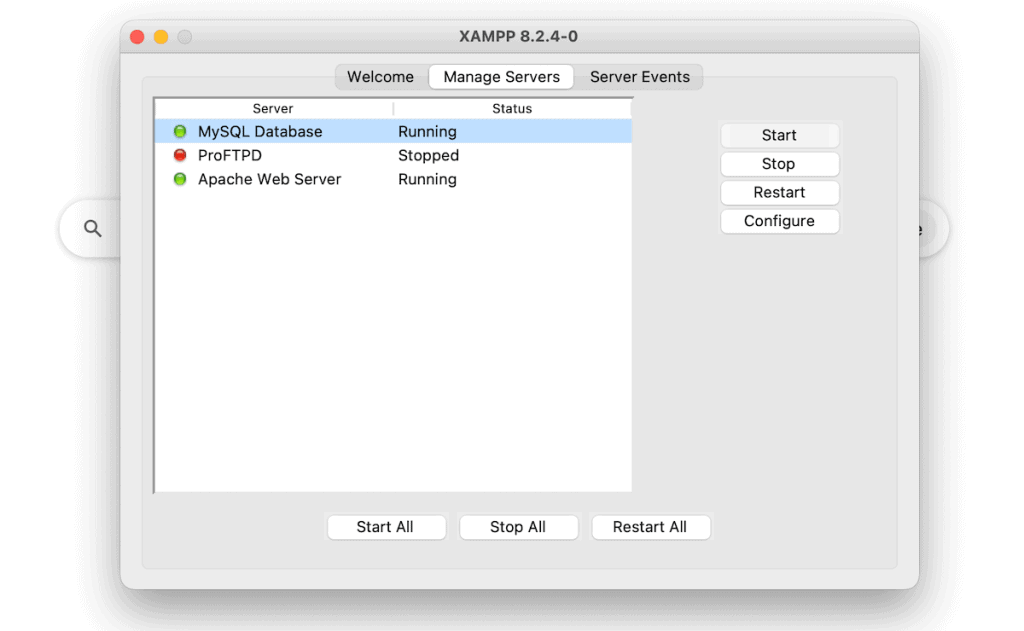Open the Server Events tab
Image resolution: width=1024 pixels, height=631 pixels.
(640, 76)
